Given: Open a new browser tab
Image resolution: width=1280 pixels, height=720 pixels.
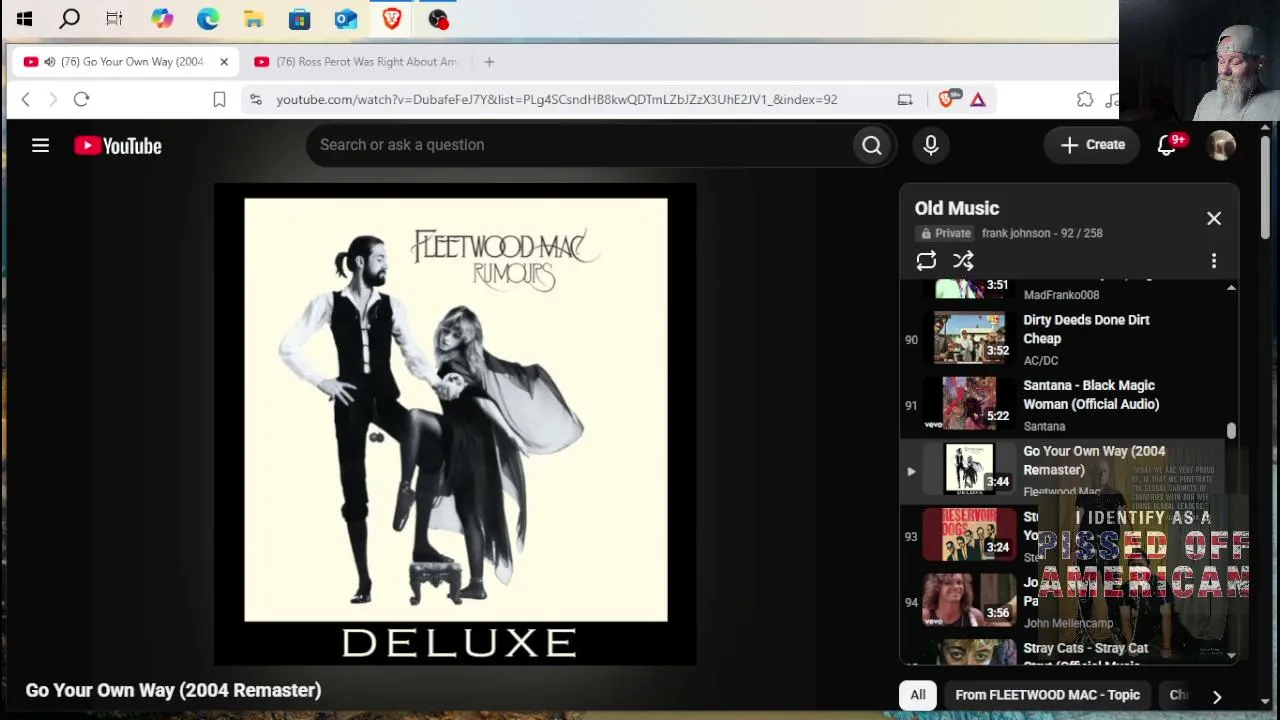Looking at the screenshot, I should [489, 62].
